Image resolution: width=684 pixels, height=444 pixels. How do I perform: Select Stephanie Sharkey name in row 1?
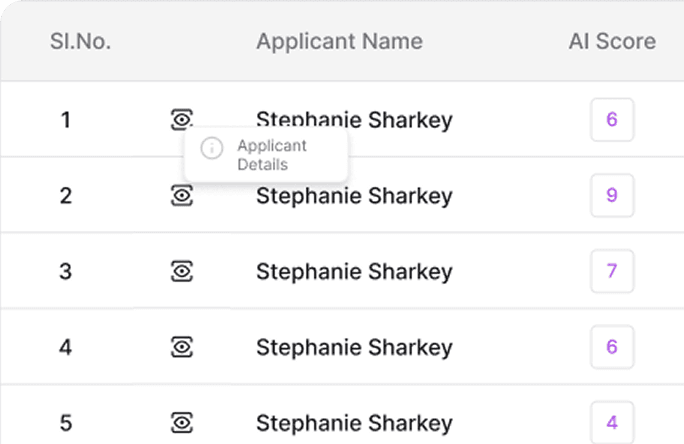[x=354, y=120]
